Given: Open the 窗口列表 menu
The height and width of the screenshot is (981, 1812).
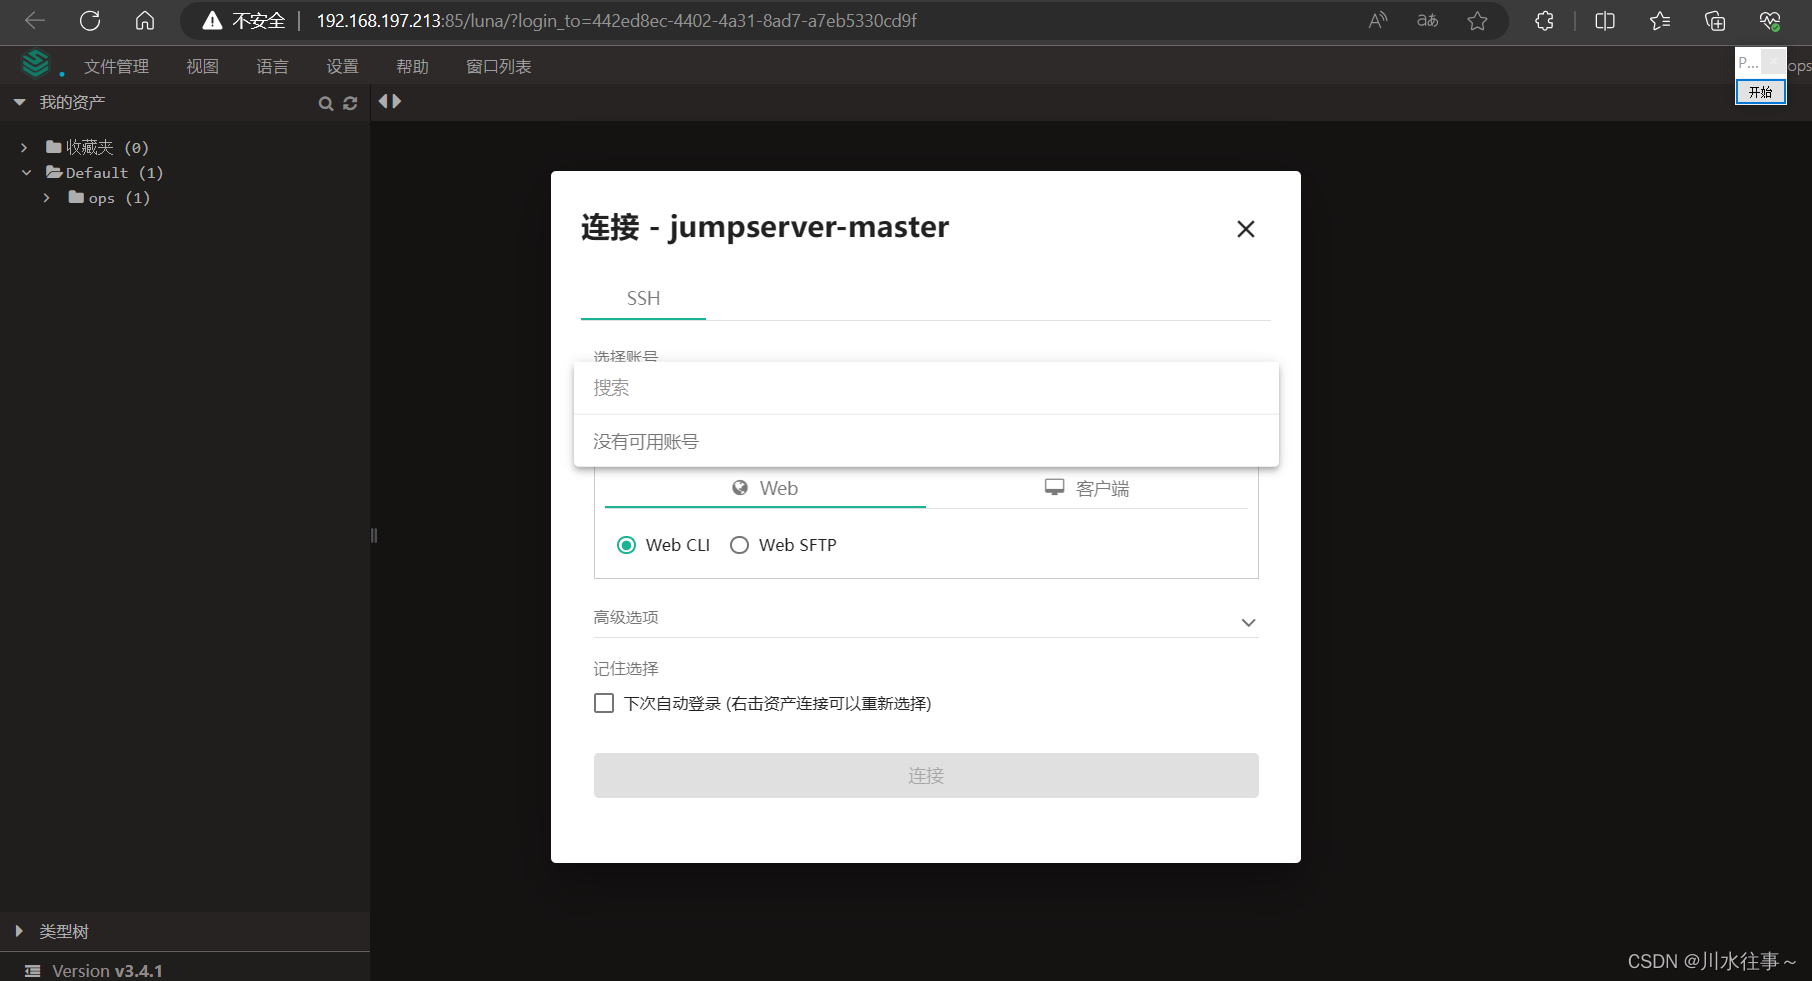Looking at the screenshot, I should pos(498,66).
